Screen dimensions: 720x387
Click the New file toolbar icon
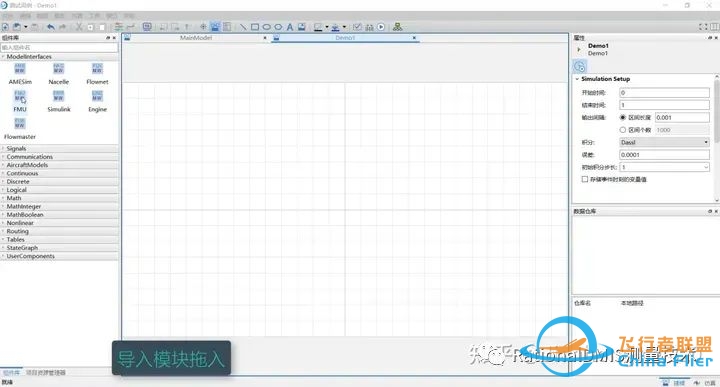(5, 27)
